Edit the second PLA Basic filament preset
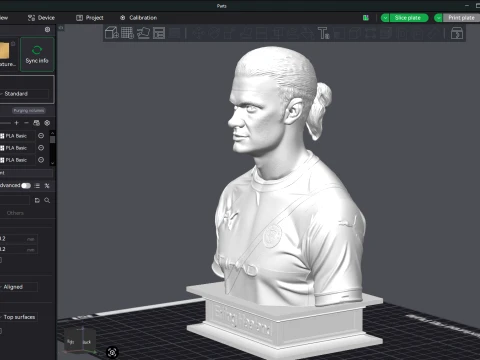Image resolution: width=480 pixels, height=360 pixels. [x=41, y=148]
